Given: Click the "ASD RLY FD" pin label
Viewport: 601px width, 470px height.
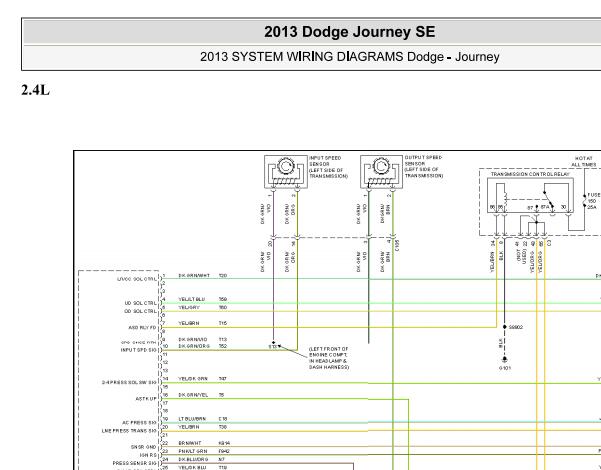Looking at the screenshot, I should pos(143,328).
